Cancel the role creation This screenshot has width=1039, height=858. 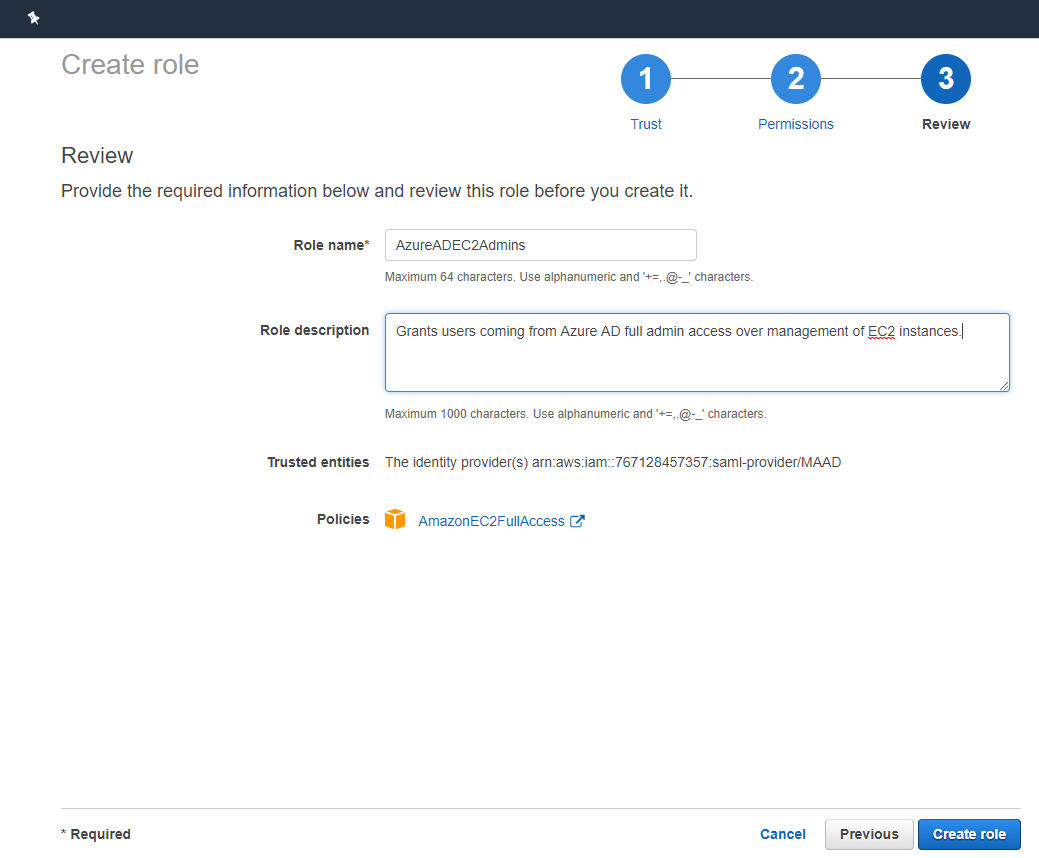point(783,834)
